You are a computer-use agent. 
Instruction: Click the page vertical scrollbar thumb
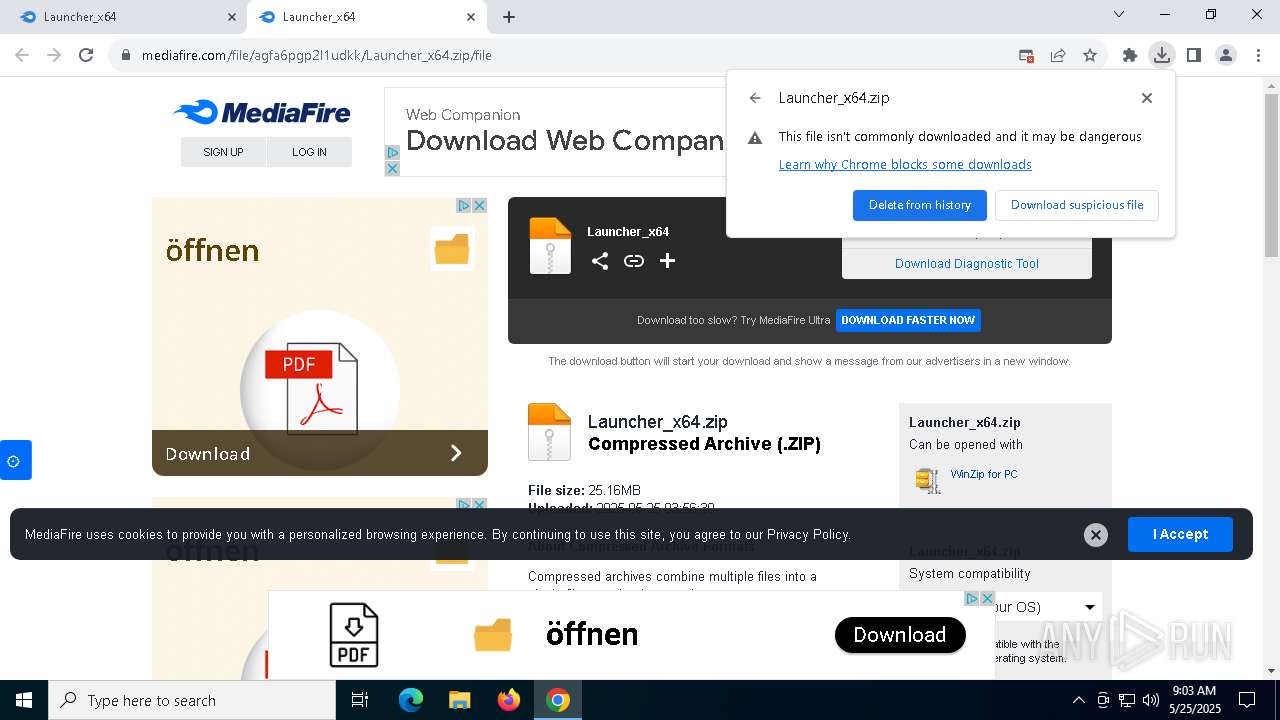click(1271, 175)
